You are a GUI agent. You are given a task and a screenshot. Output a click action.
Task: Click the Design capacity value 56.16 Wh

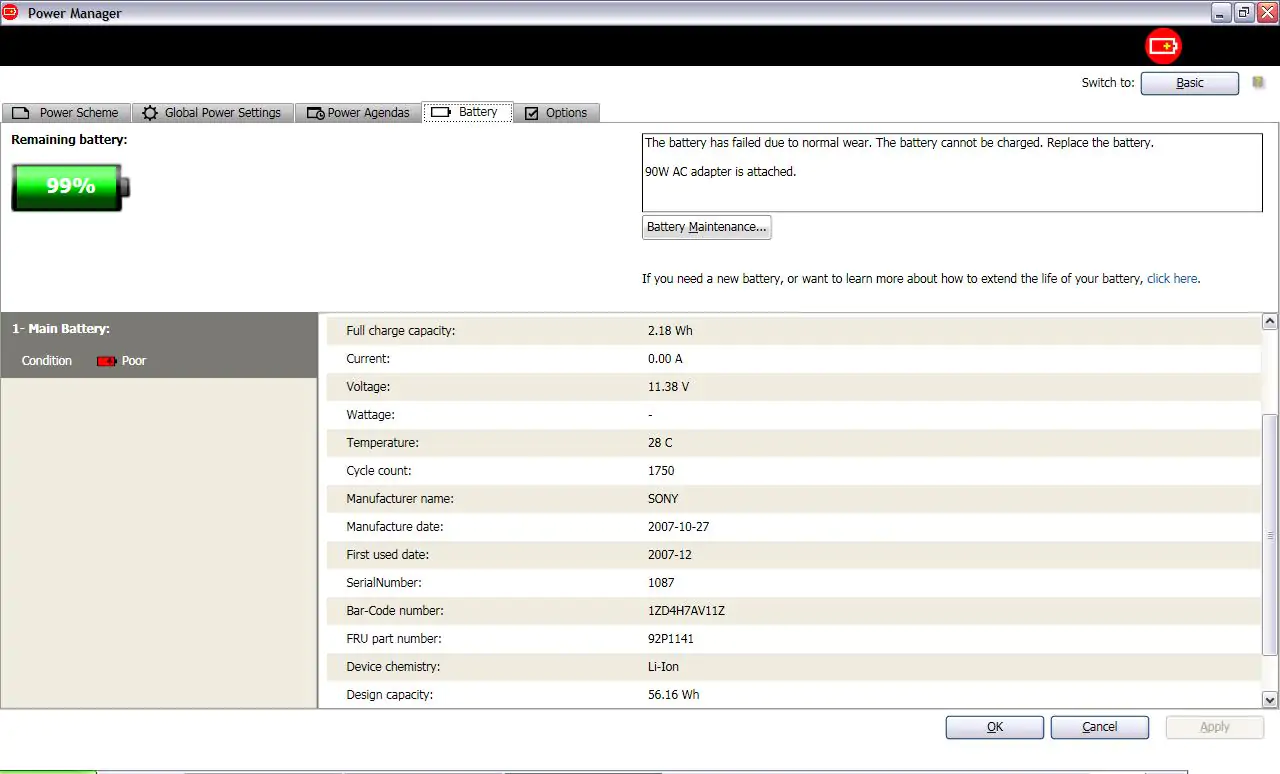(674, 695)
